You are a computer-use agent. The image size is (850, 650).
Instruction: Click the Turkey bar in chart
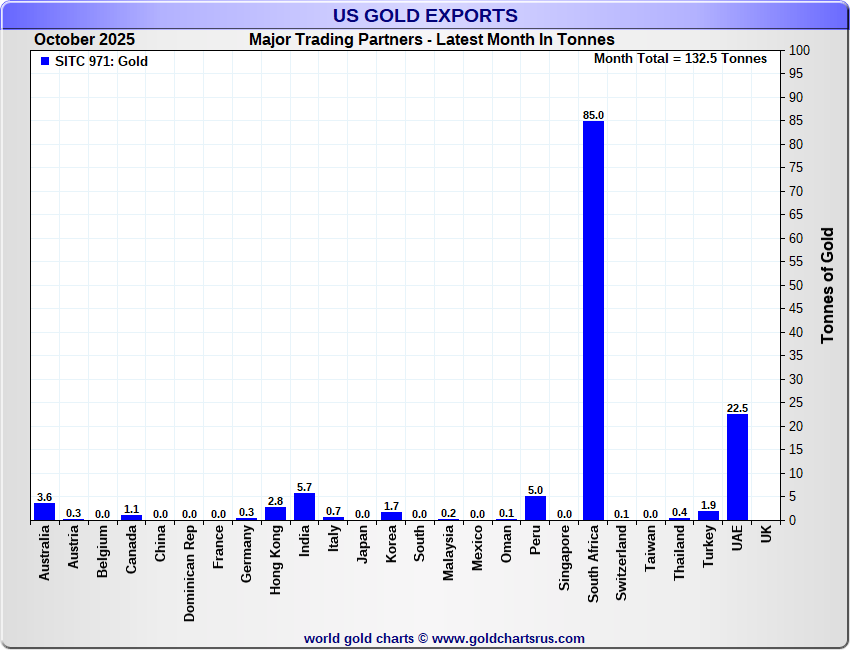pyautogui.click(x=709, y=516)
